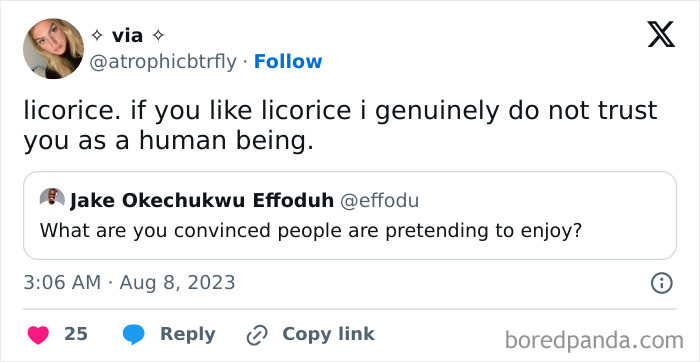Viewport: 700px width, 362px height.
Task: Click the blue reply speech bubble icon
Action: point(133,335)
